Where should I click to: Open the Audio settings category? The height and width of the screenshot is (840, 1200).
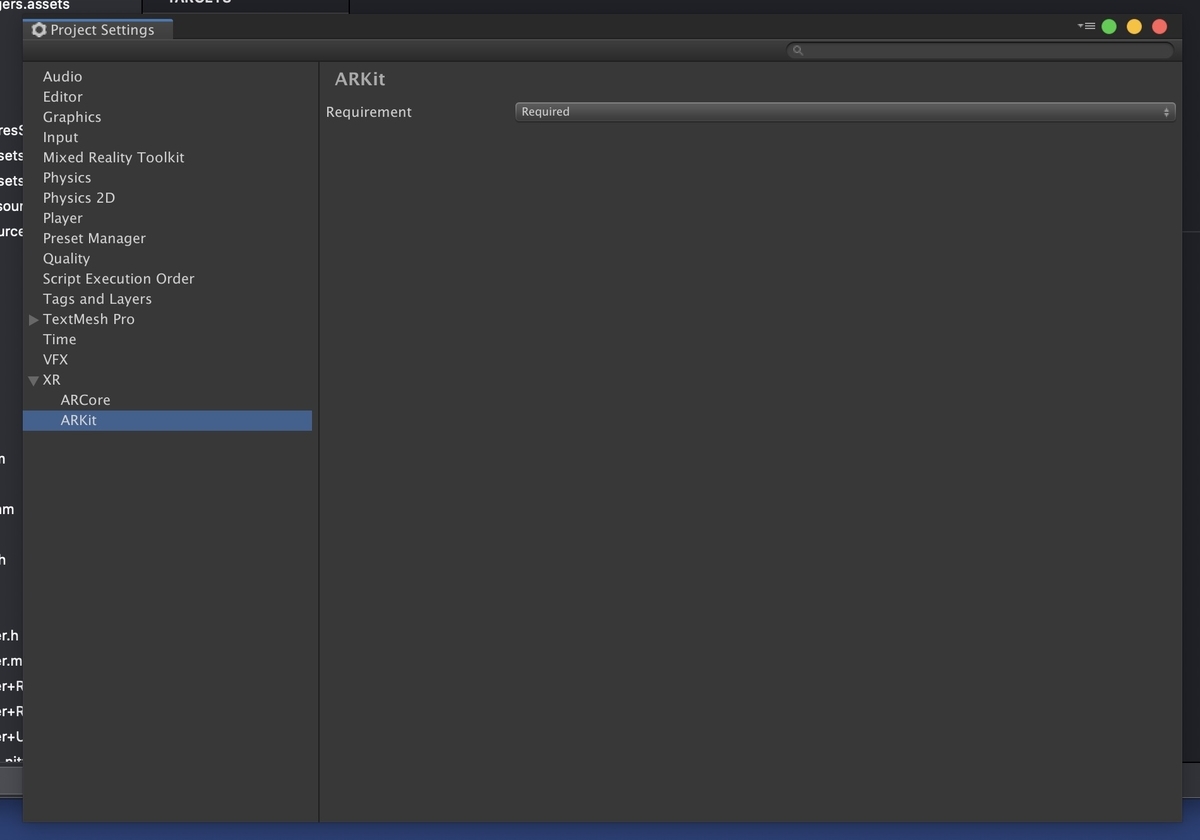tap(62, 77)
